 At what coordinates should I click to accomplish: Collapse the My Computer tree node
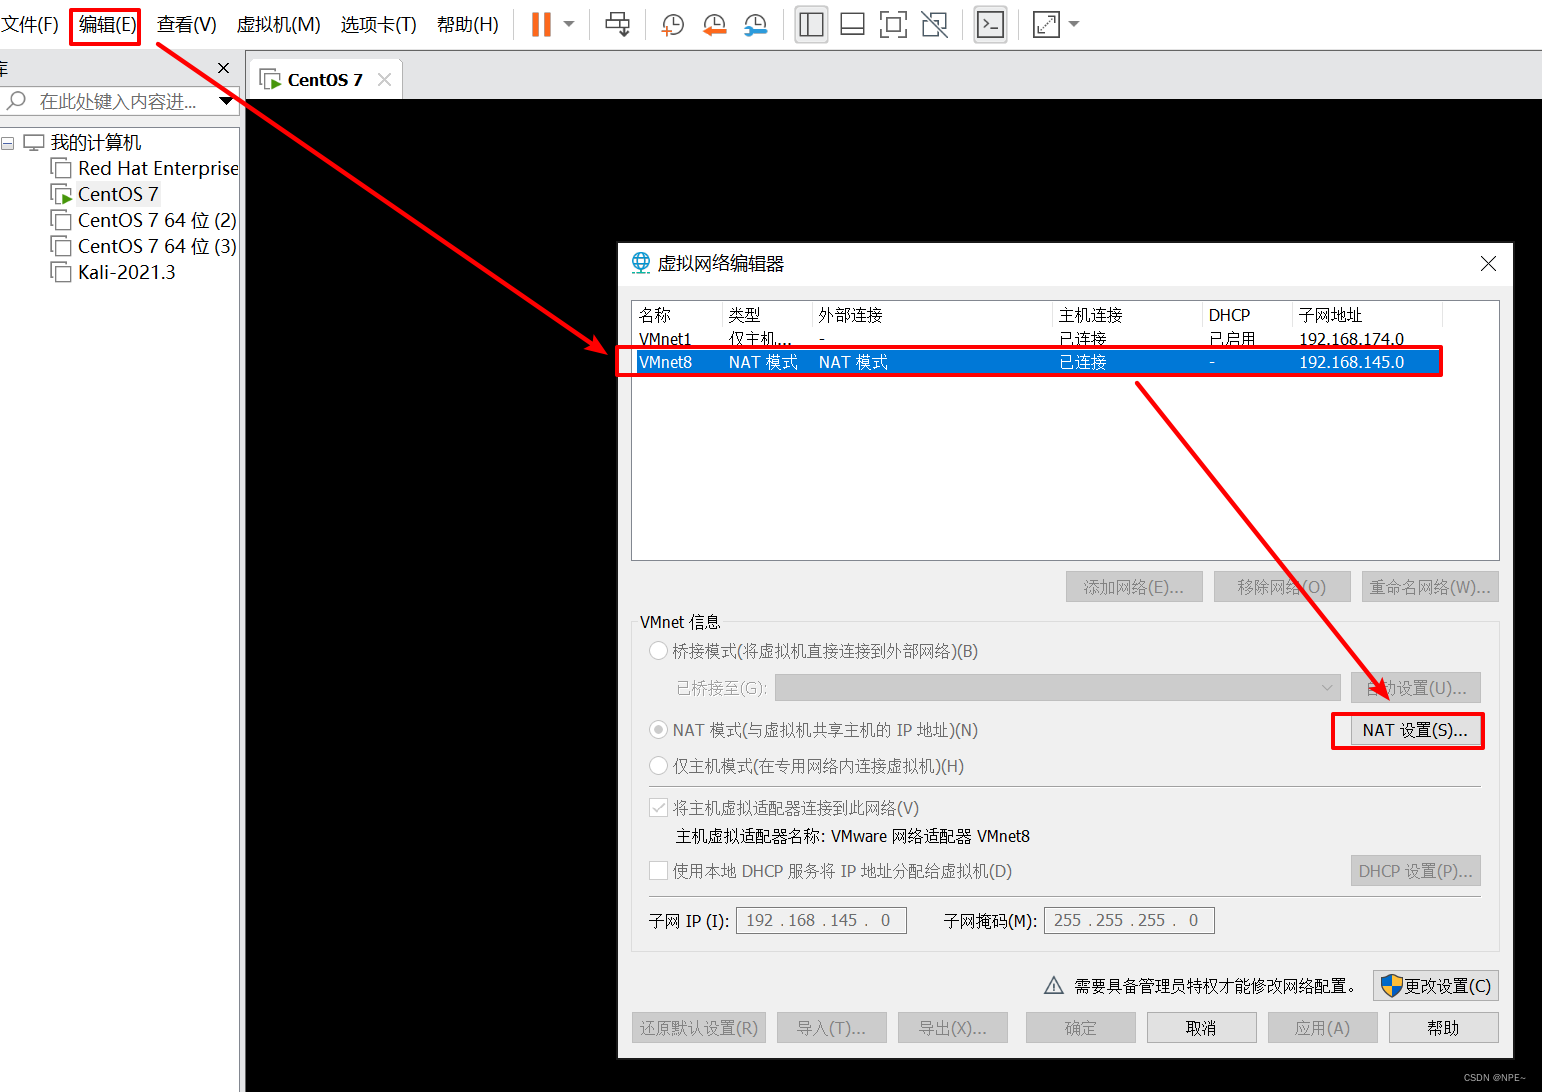point(8,143)
